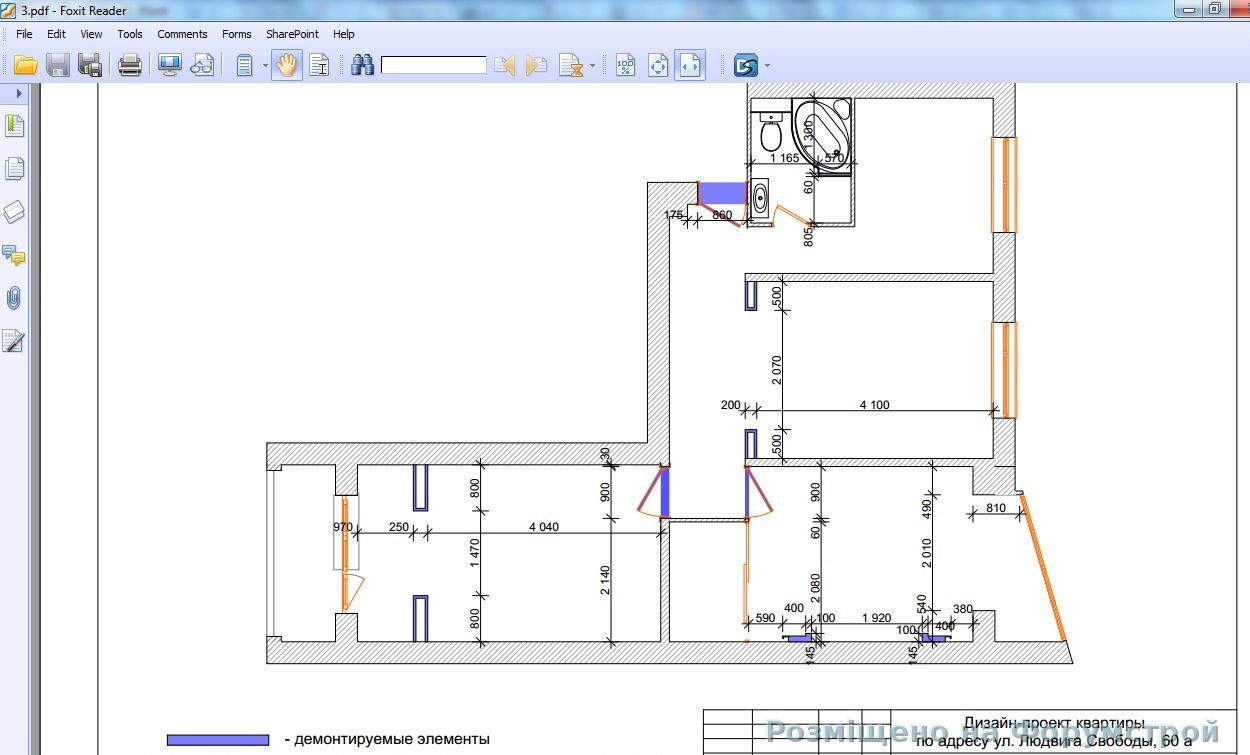This screenshot has width=1250, height=755.
Task: Open the Layers panel
Action: (14, 212)
